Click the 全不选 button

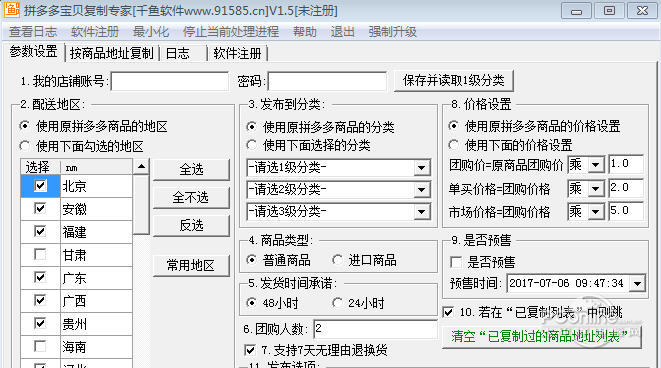191,197
